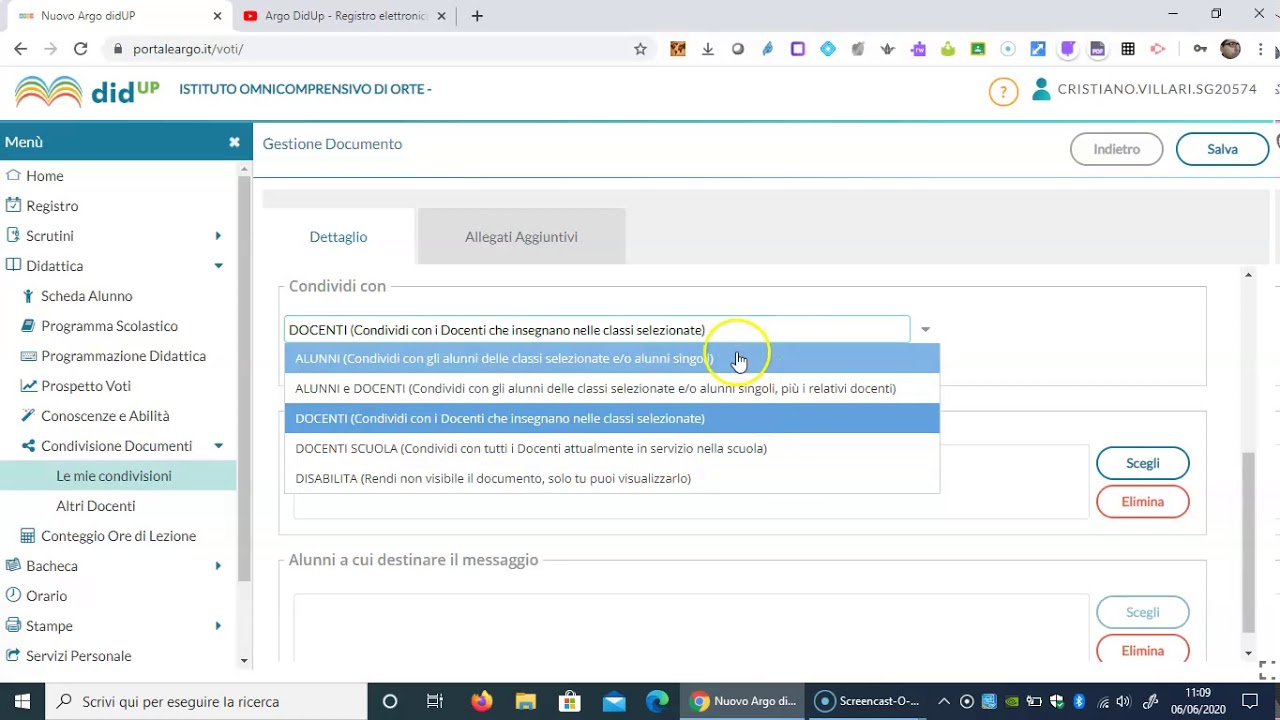Expand the Scrutini submenu arrow
Screen dimensions: 1280x720
point(218,236)
